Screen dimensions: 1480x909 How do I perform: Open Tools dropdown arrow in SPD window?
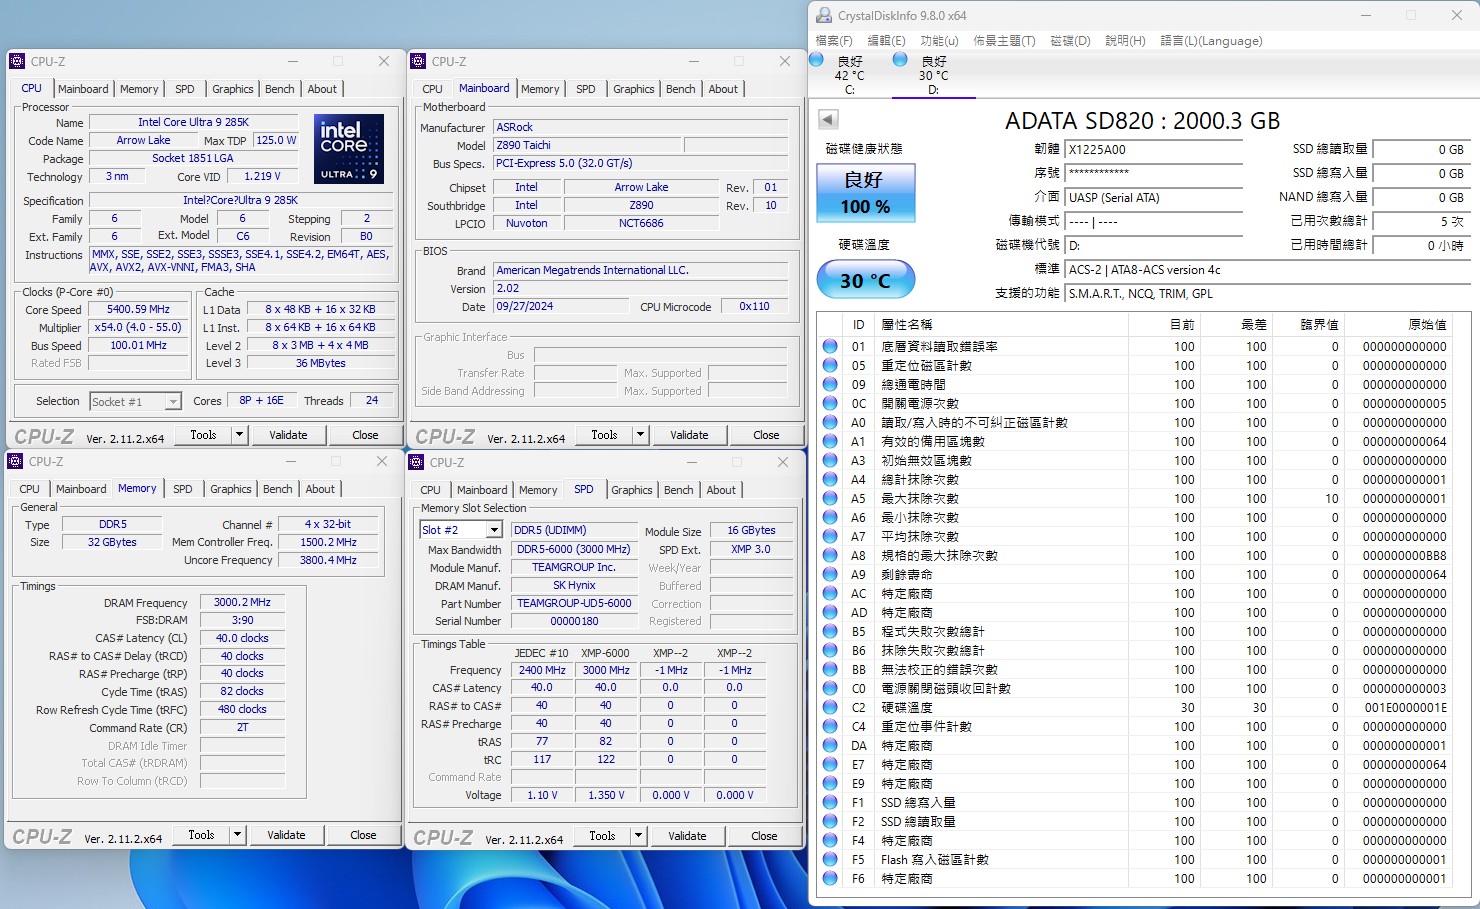pos(638,836)
